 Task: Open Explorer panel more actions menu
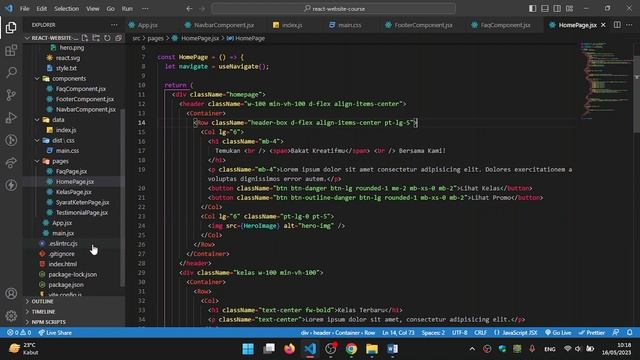click(x=114, y=25)
